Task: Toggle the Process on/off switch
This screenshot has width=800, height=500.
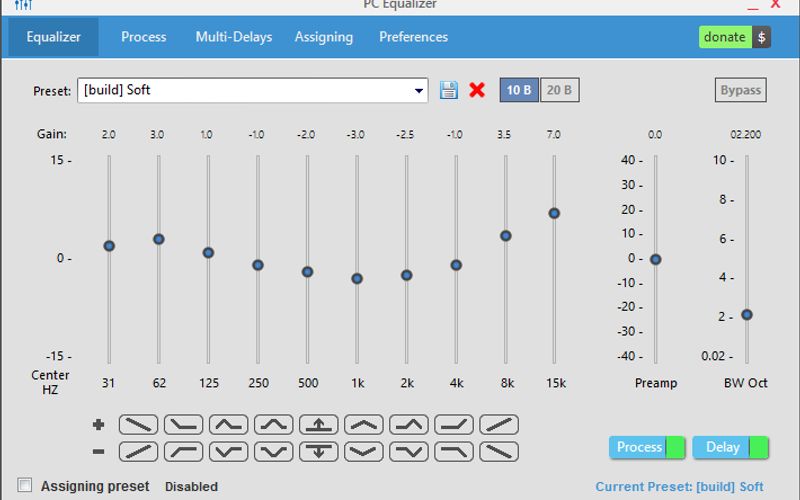Action: pyautogui.click(x=647, y=447)
